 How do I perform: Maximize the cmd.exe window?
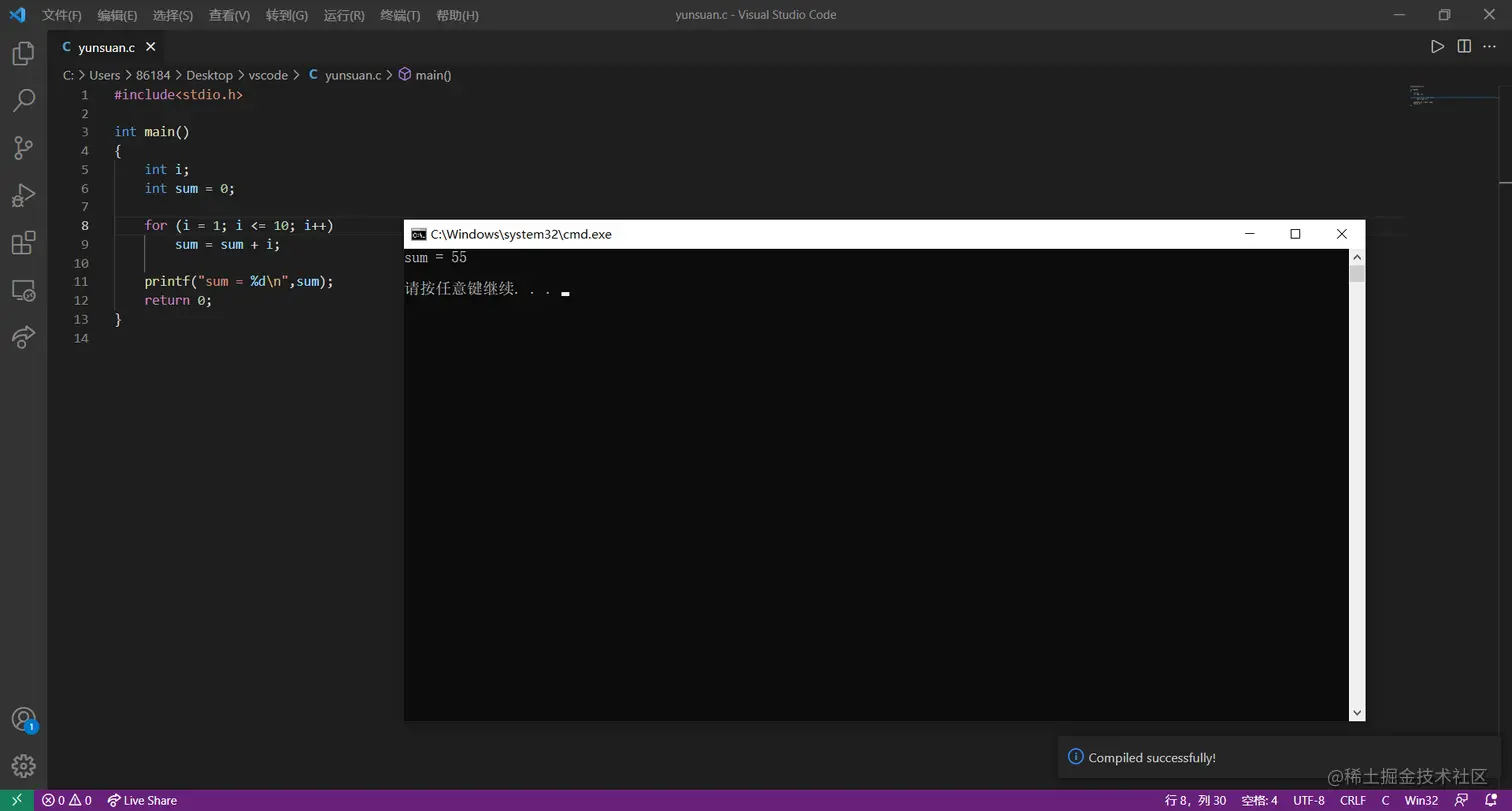click(1295, 234)
